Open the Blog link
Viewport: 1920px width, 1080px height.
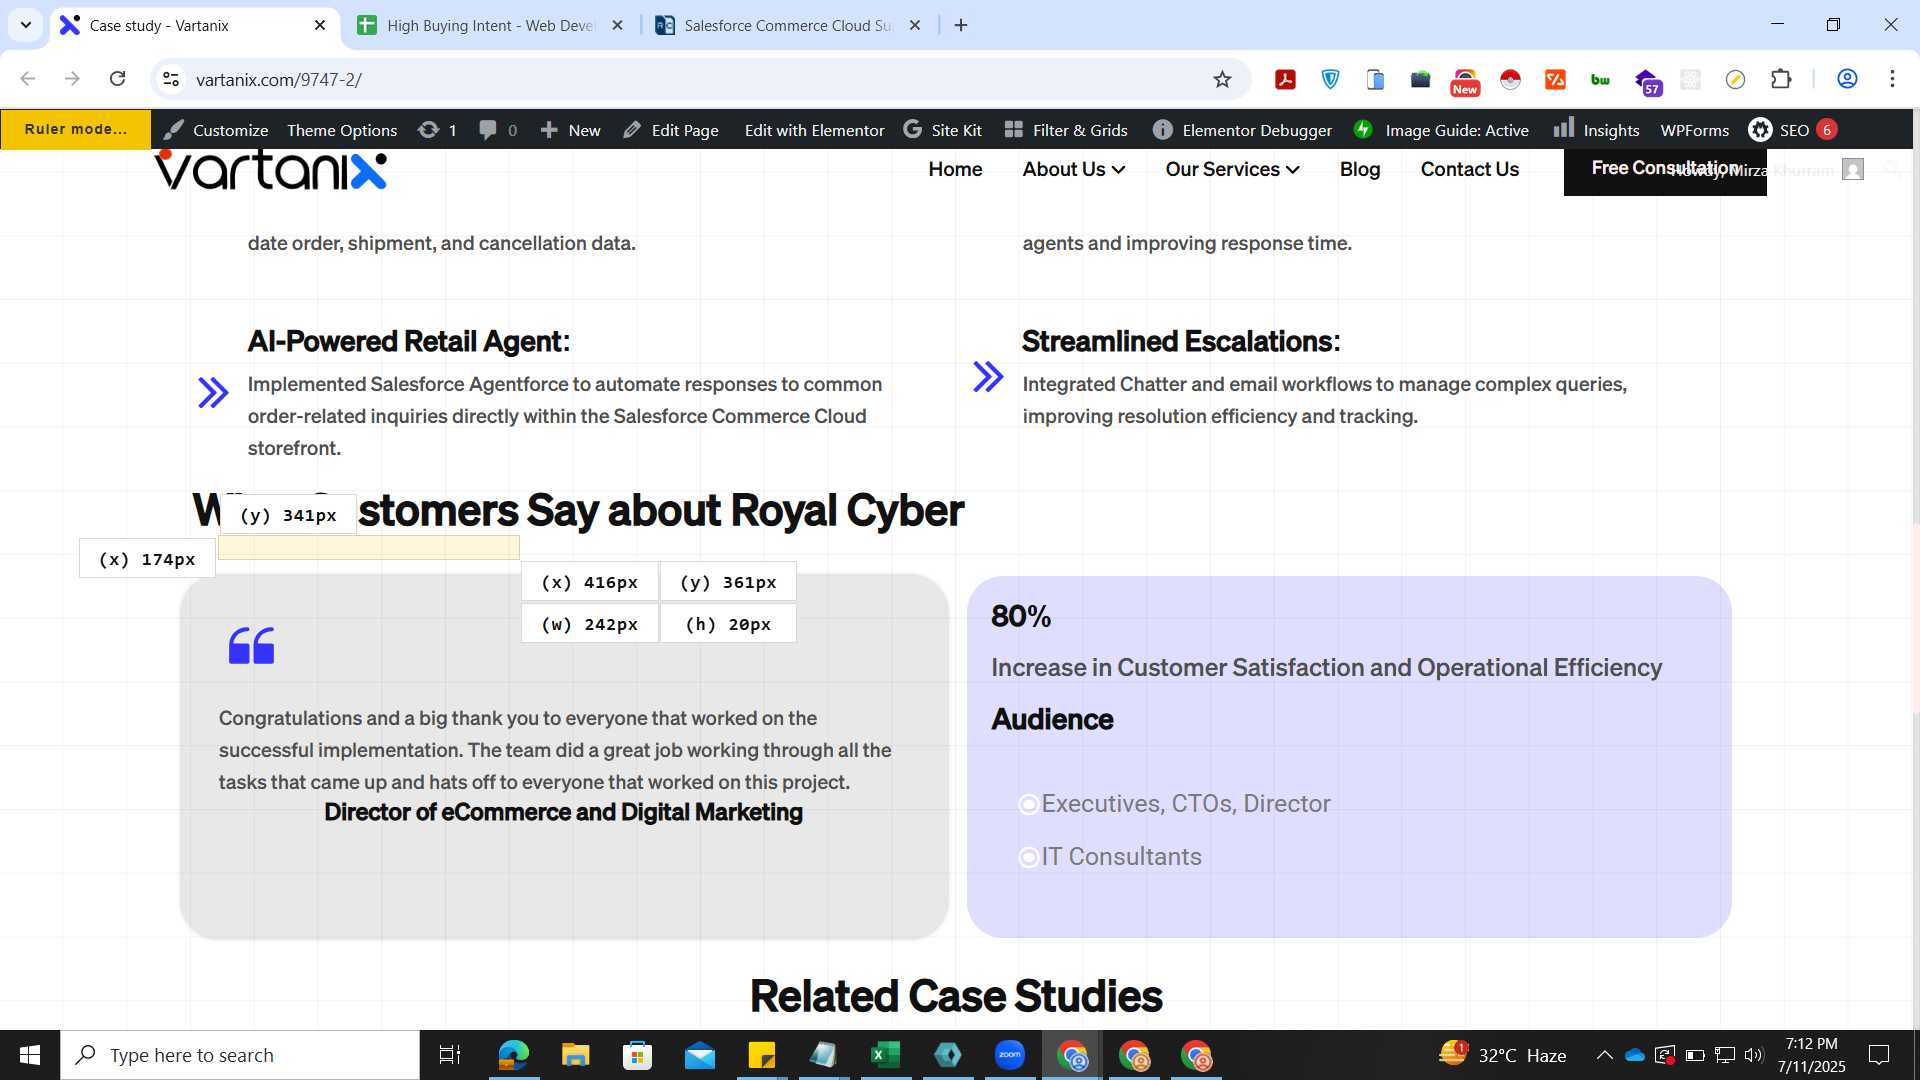pos(1360,169)
